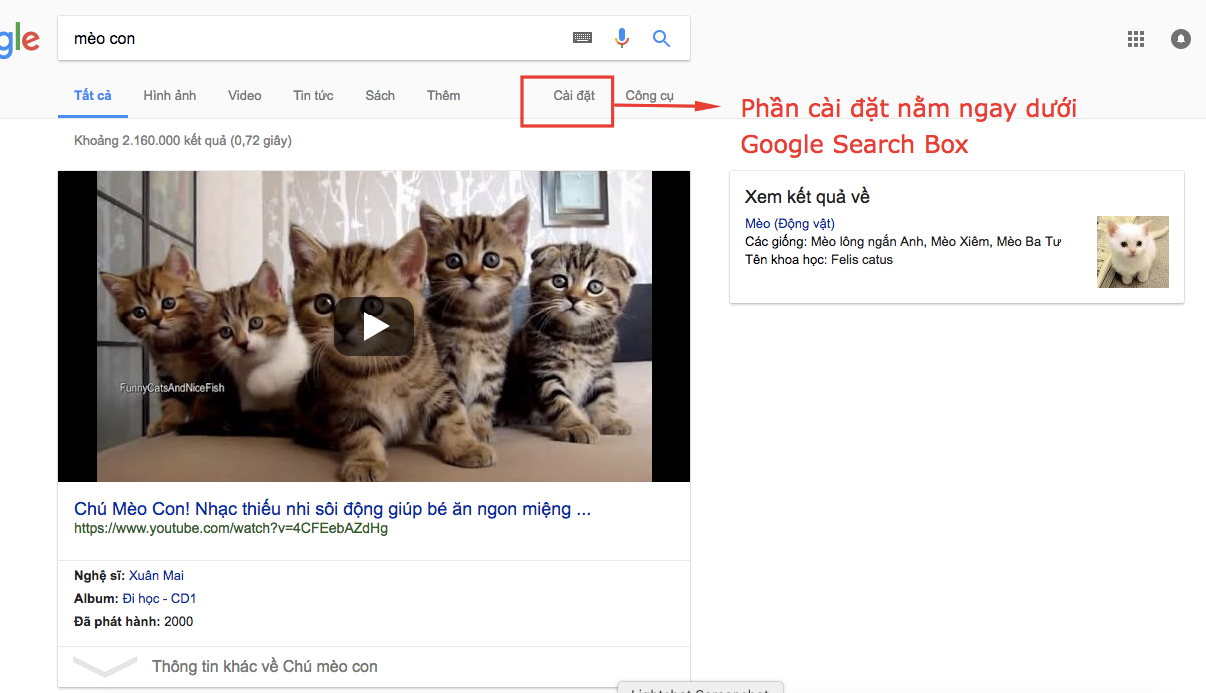1206x693 pixels.
Task: Open Google notifications bell
Action: tap(1181, 39)
